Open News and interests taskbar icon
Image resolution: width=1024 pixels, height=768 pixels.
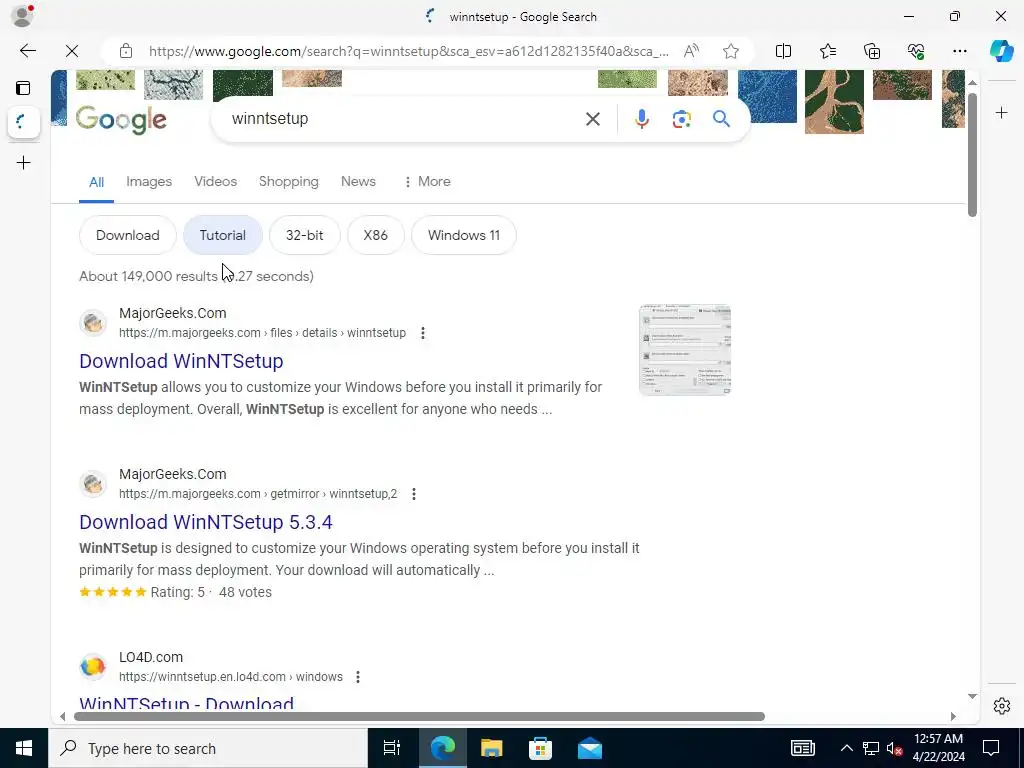point(803,748)
